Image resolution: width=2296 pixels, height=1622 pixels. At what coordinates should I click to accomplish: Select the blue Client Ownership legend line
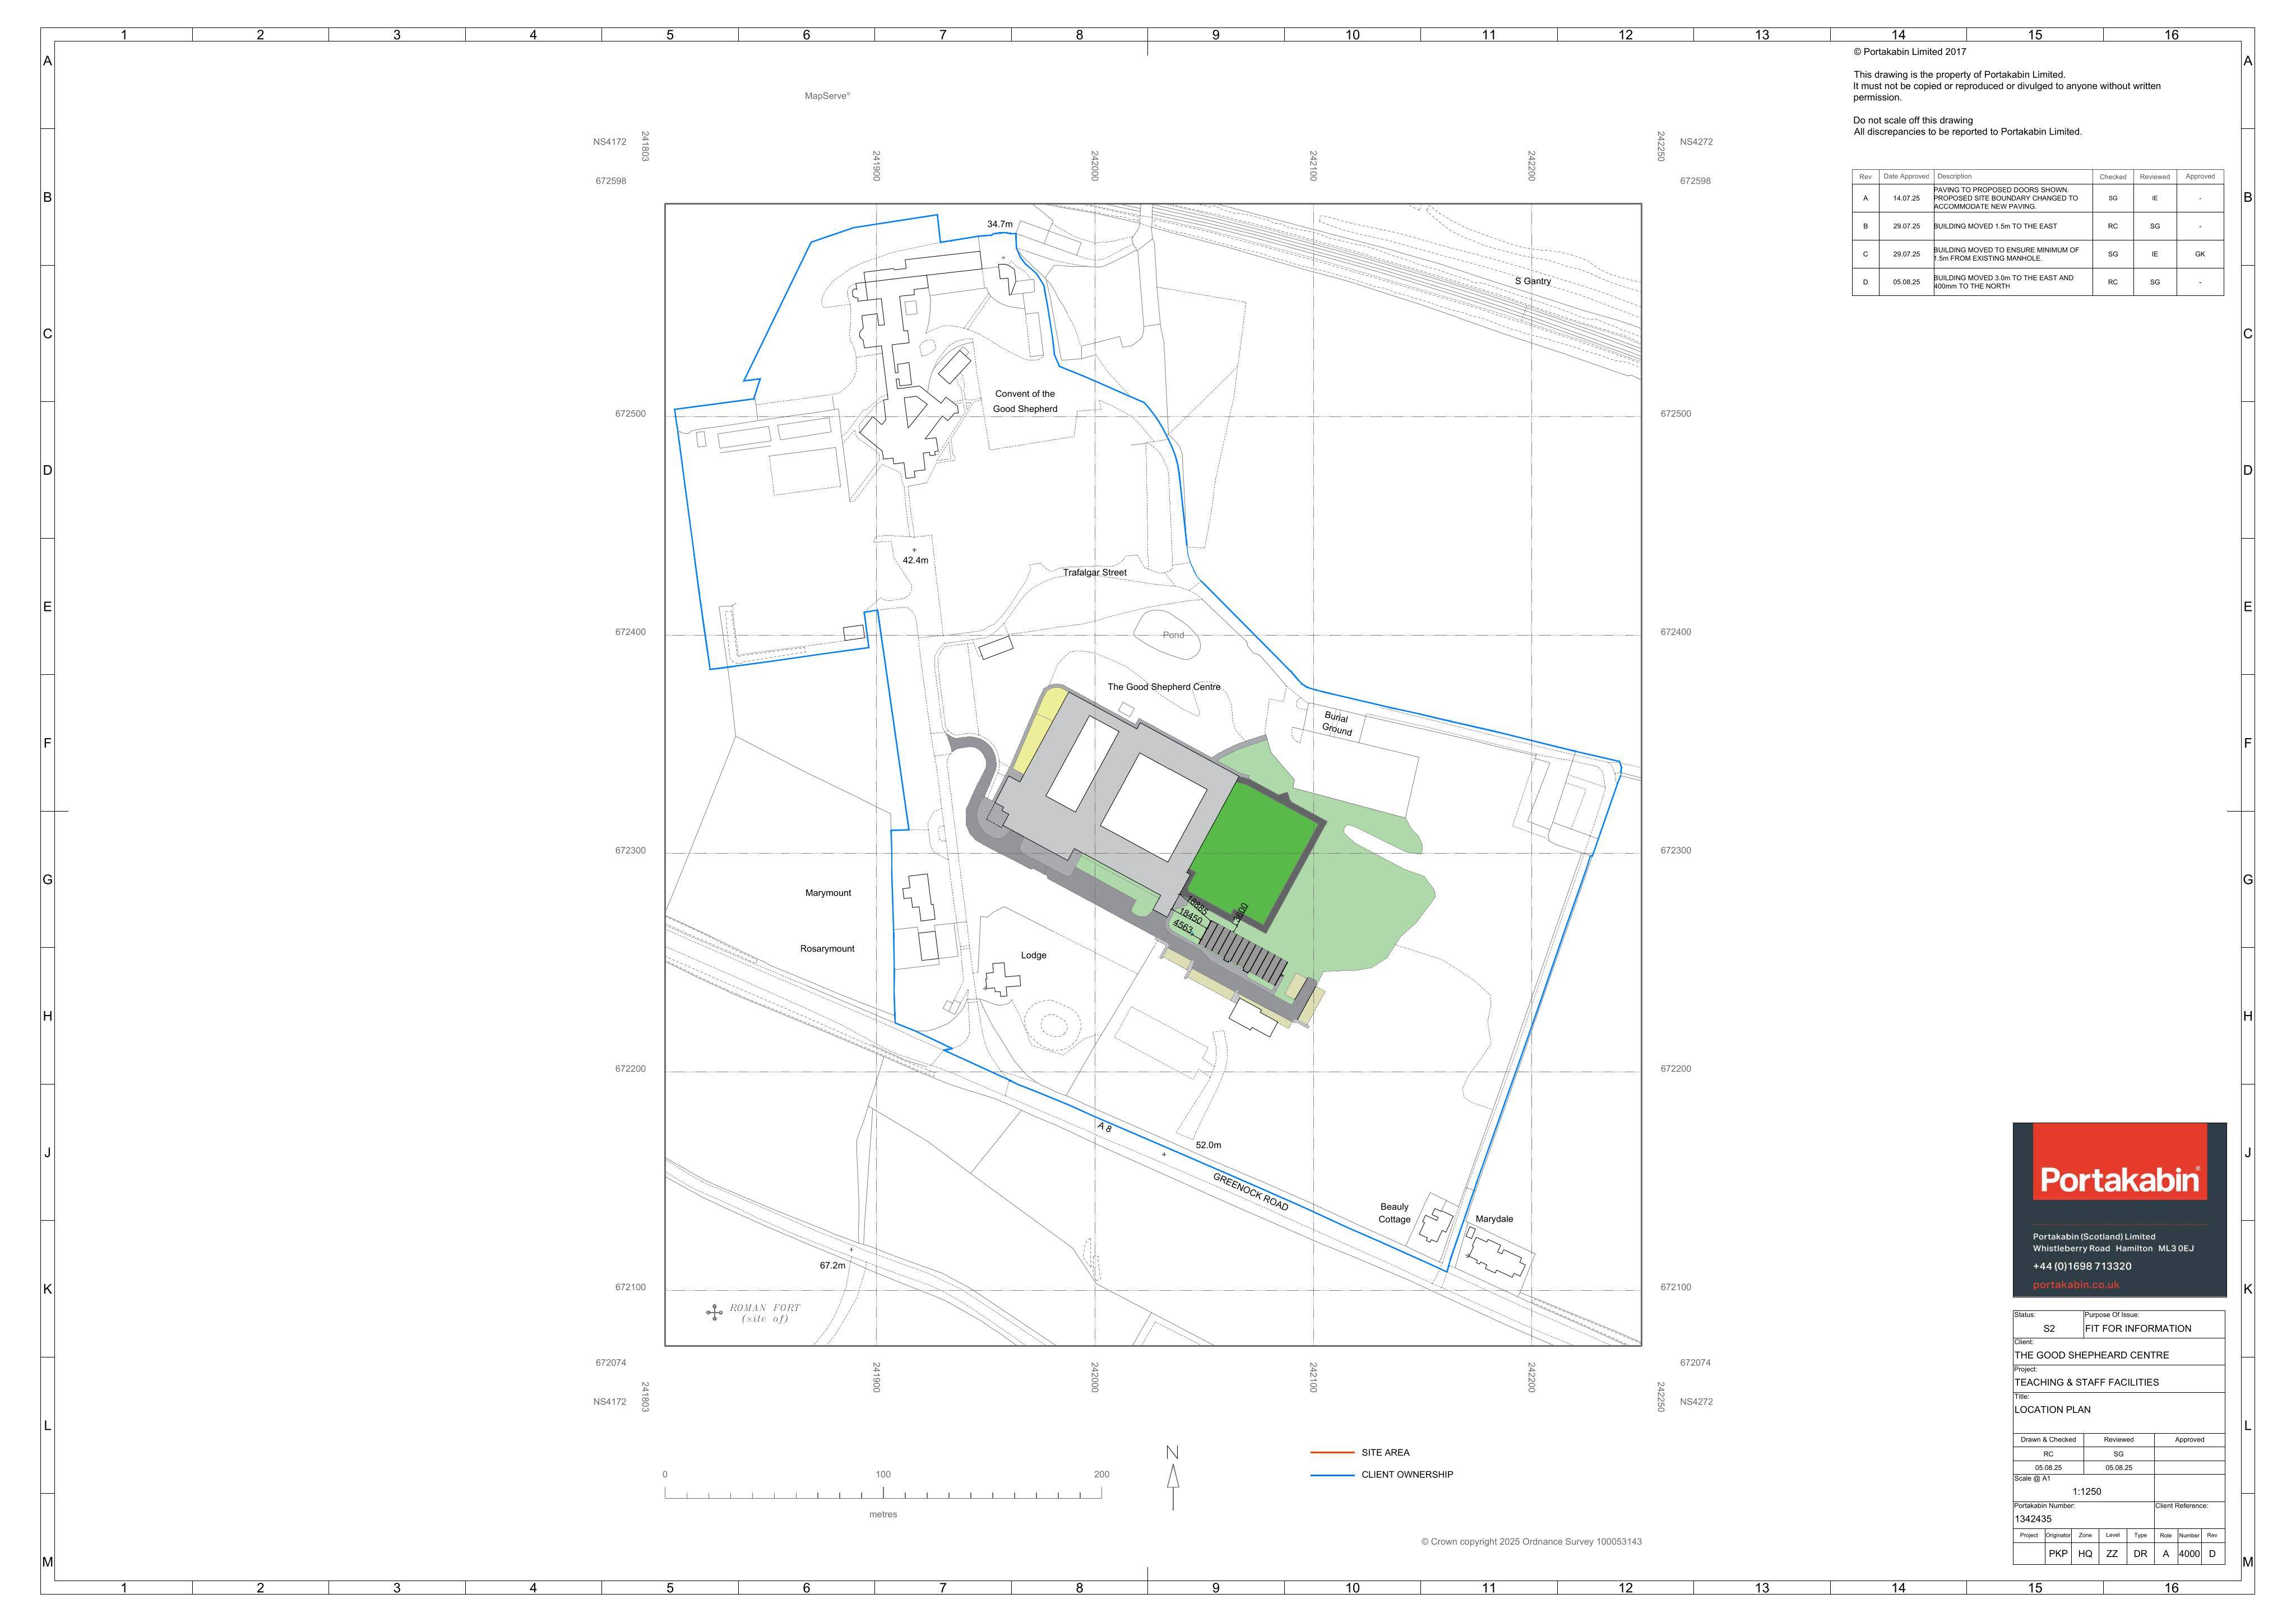(1332, 1475)
